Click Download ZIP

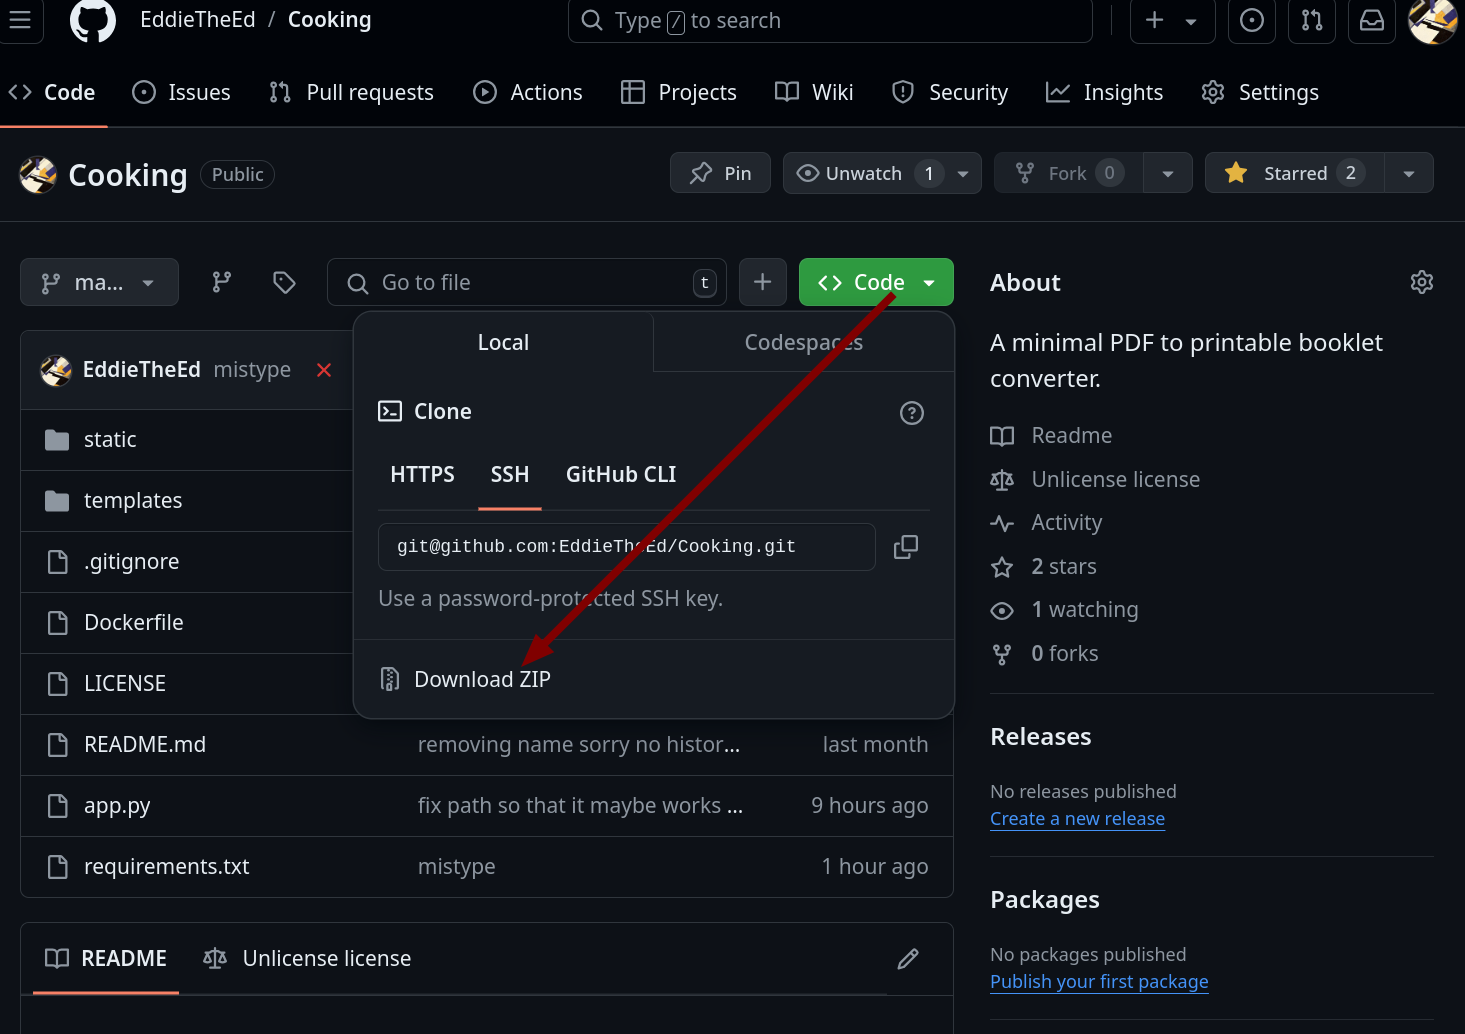[482, 679]
